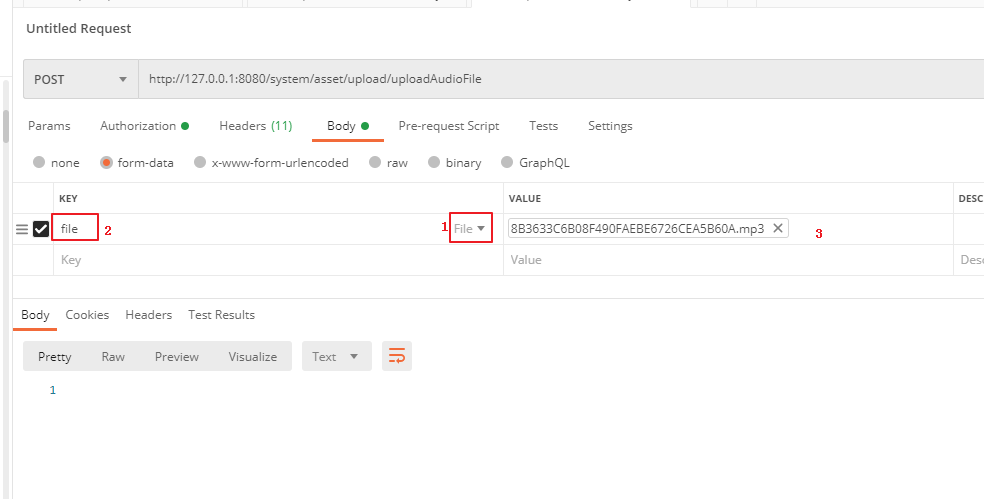Open the Test Results response tab
984x499 pixels.
click(x=221, y=315)
